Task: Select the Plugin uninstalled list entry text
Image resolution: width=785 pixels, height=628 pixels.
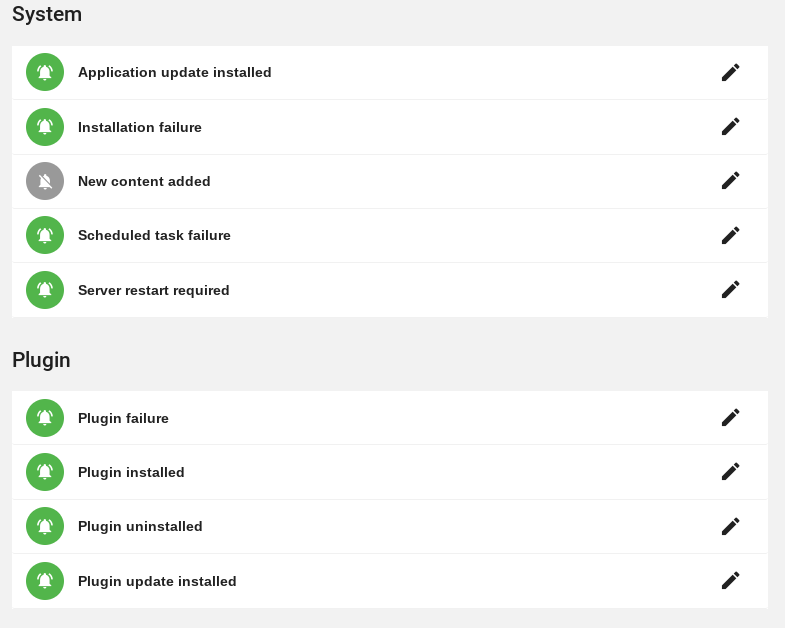Action: [140, 526]
